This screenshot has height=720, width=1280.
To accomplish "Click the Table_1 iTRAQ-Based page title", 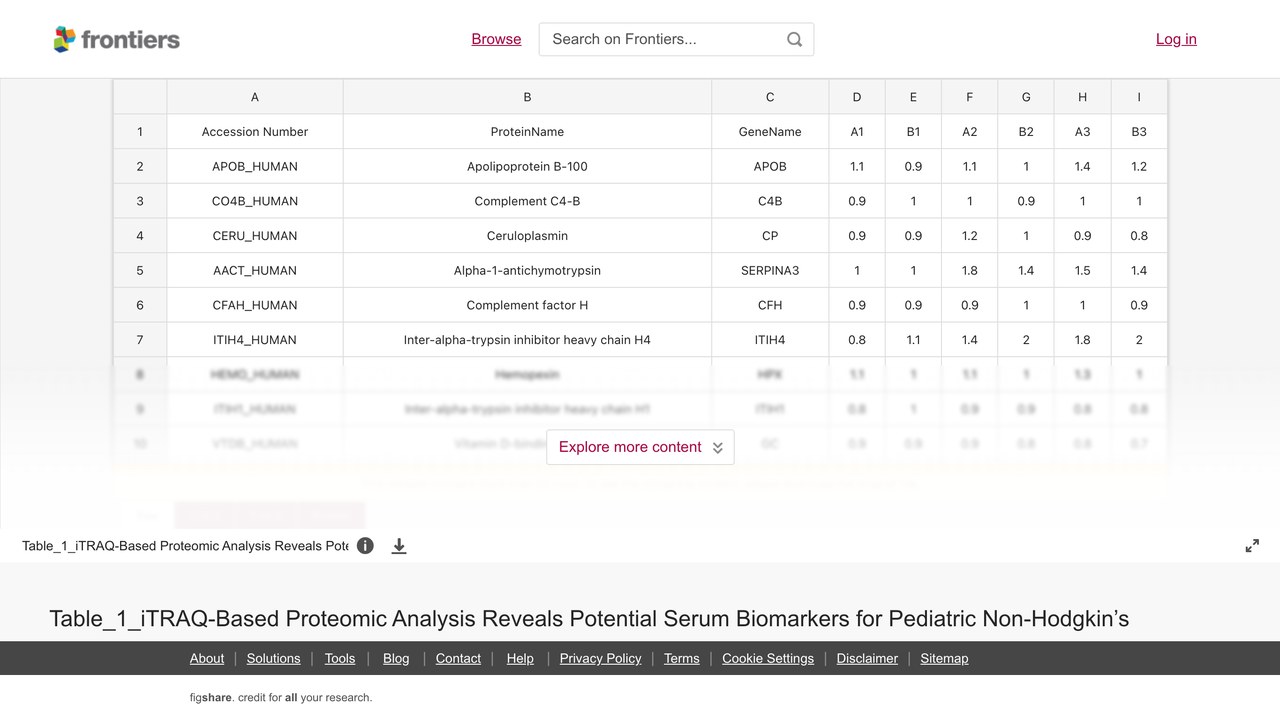I will click(589, 619).
